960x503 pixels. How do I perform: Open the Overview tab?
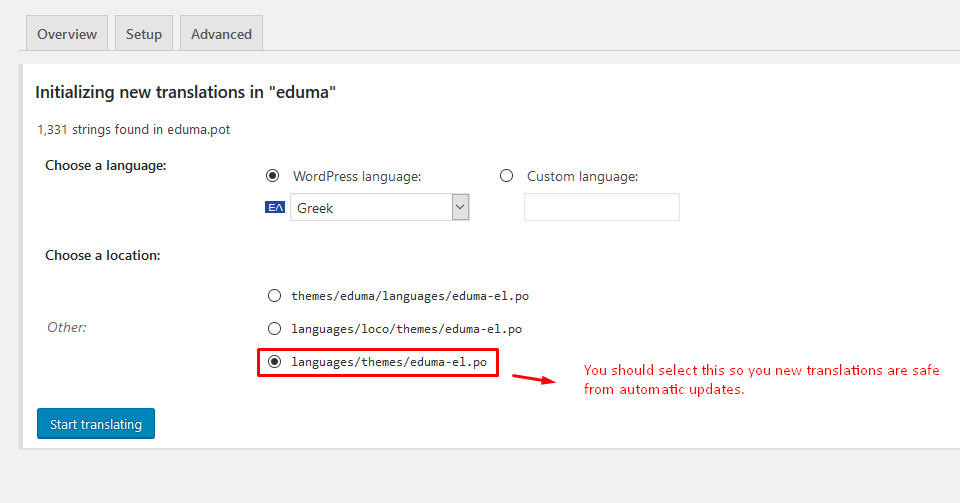click(67, 34)
